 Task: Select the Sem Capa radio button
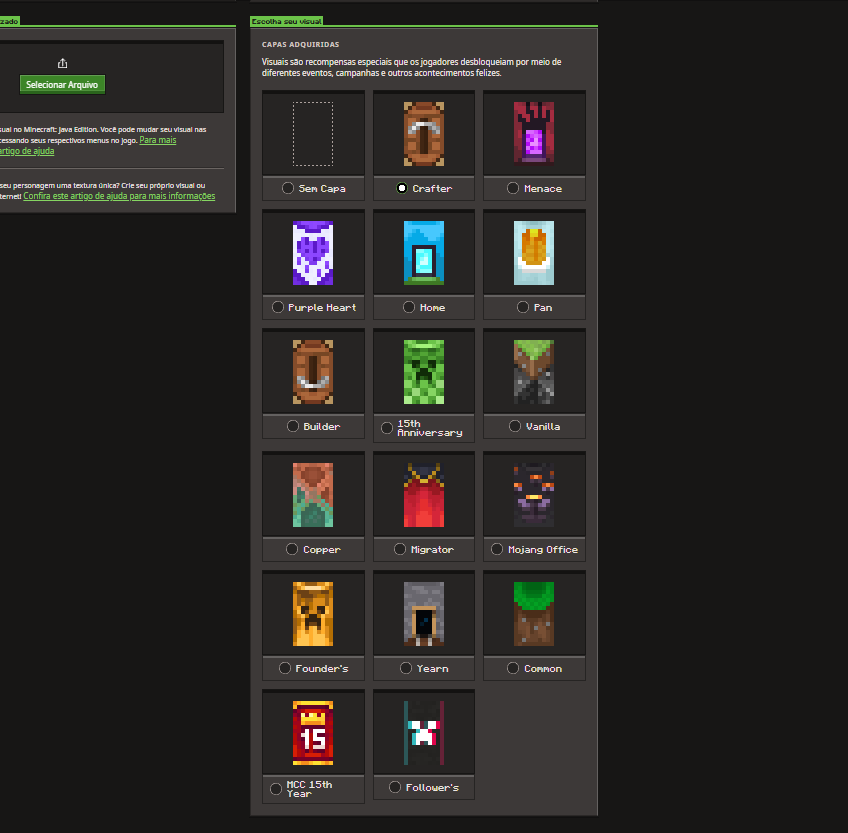(x=288, y=188)
